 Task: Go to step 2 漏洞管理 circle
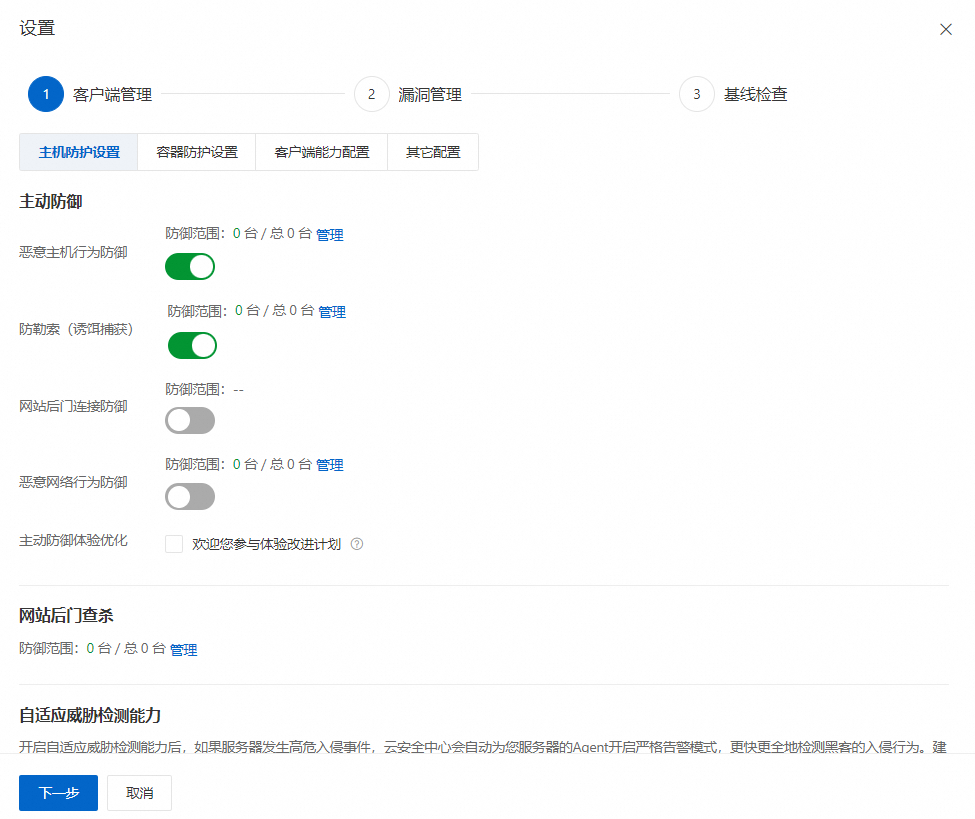click(x=371, y=94)
